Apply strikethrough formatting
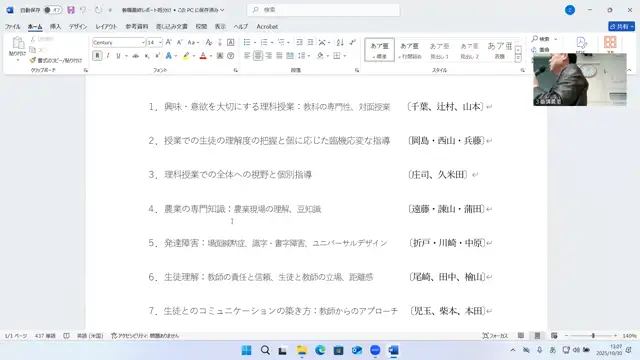The width and height of the screenshot is (640, 360). tap(136, 56)
